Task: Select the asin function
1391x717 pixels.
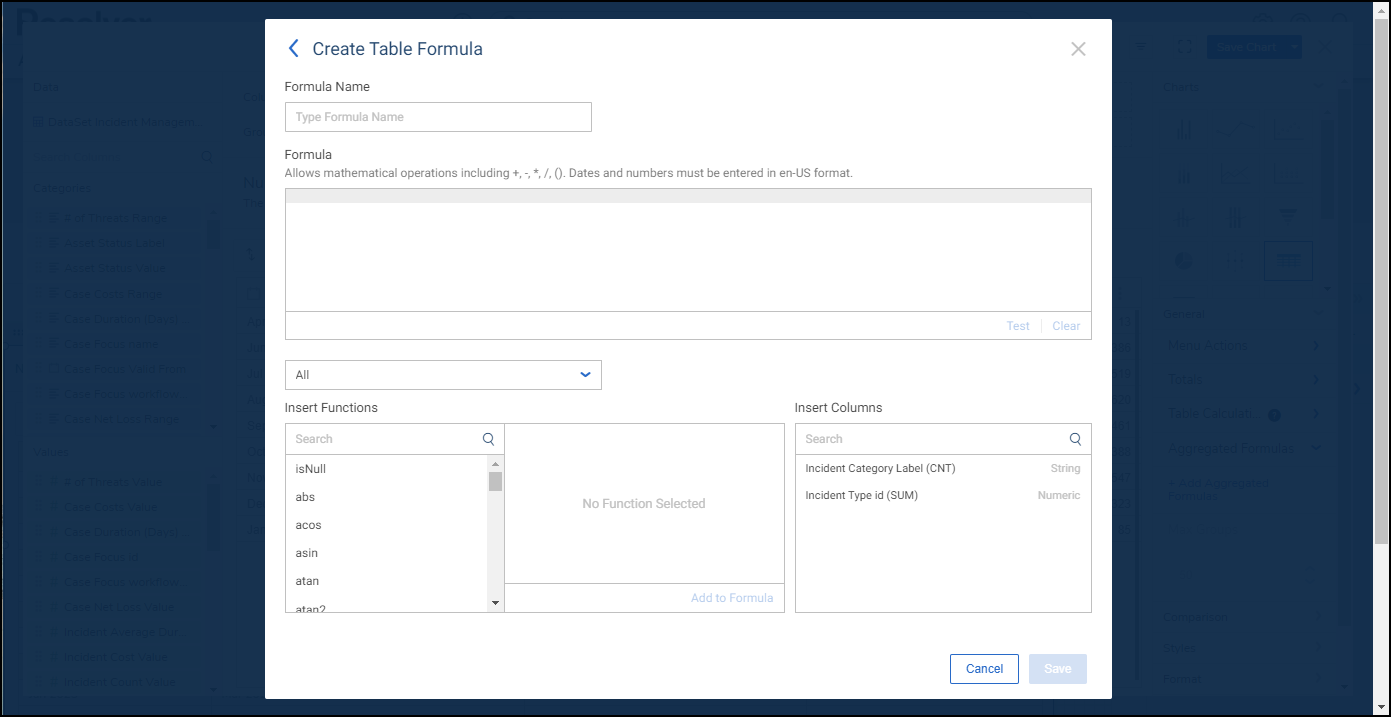Action: click(307, 553)
